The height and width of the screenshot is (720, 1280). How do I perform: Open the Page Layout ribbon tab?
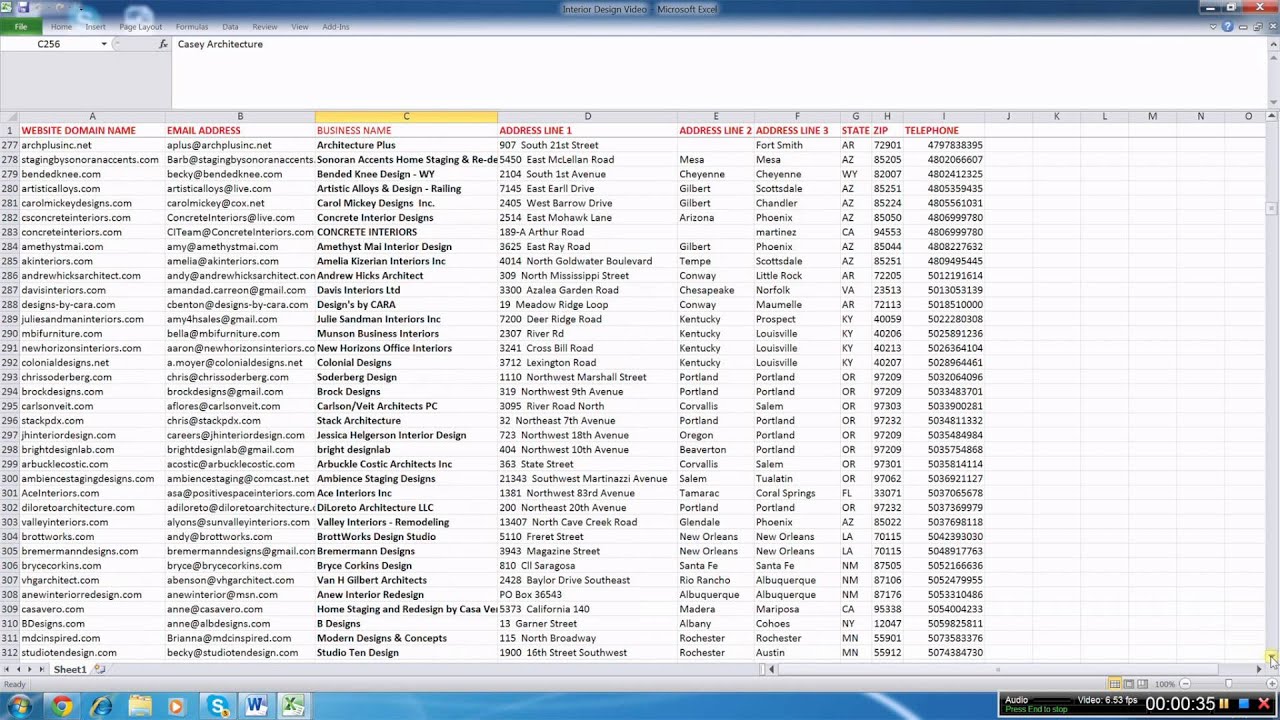point(140,27)
